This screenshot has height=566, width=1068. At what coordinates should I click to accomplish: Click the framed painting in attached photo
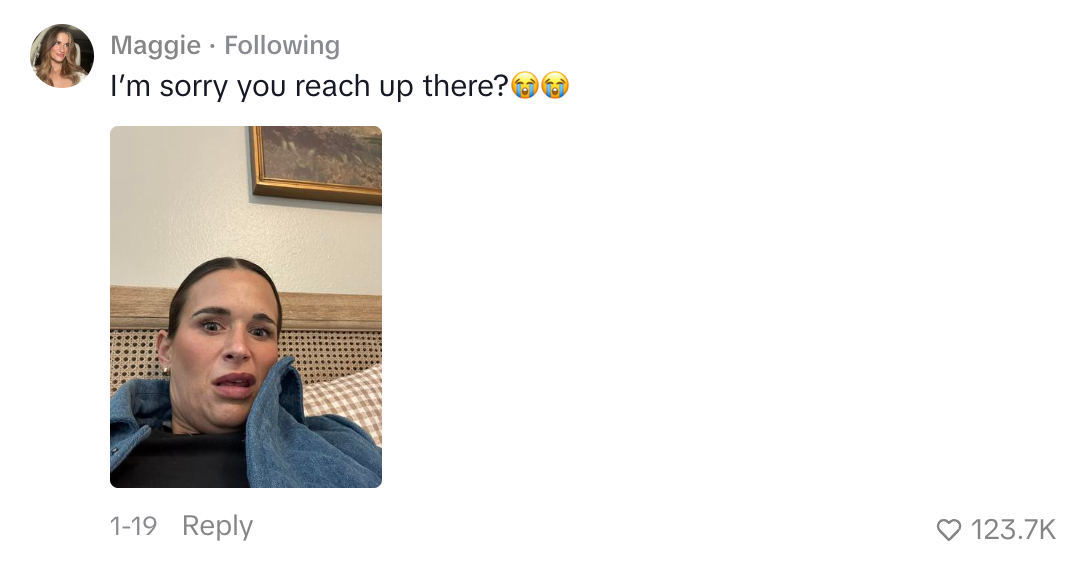(317, 163)
